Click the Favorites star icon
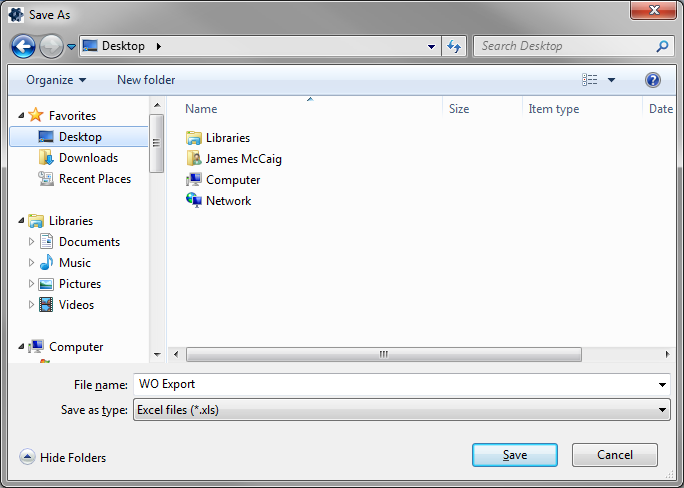 (x=36, y=115)
